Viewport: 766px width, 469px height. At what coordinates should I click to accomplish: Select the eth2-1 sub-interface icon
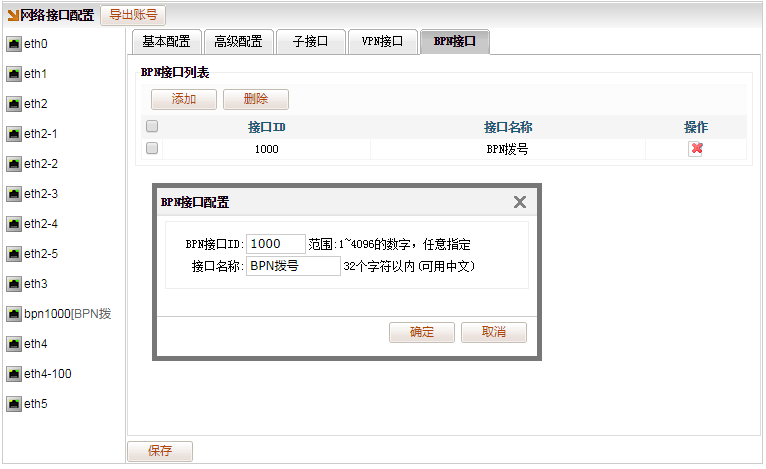tap(14, 134)
